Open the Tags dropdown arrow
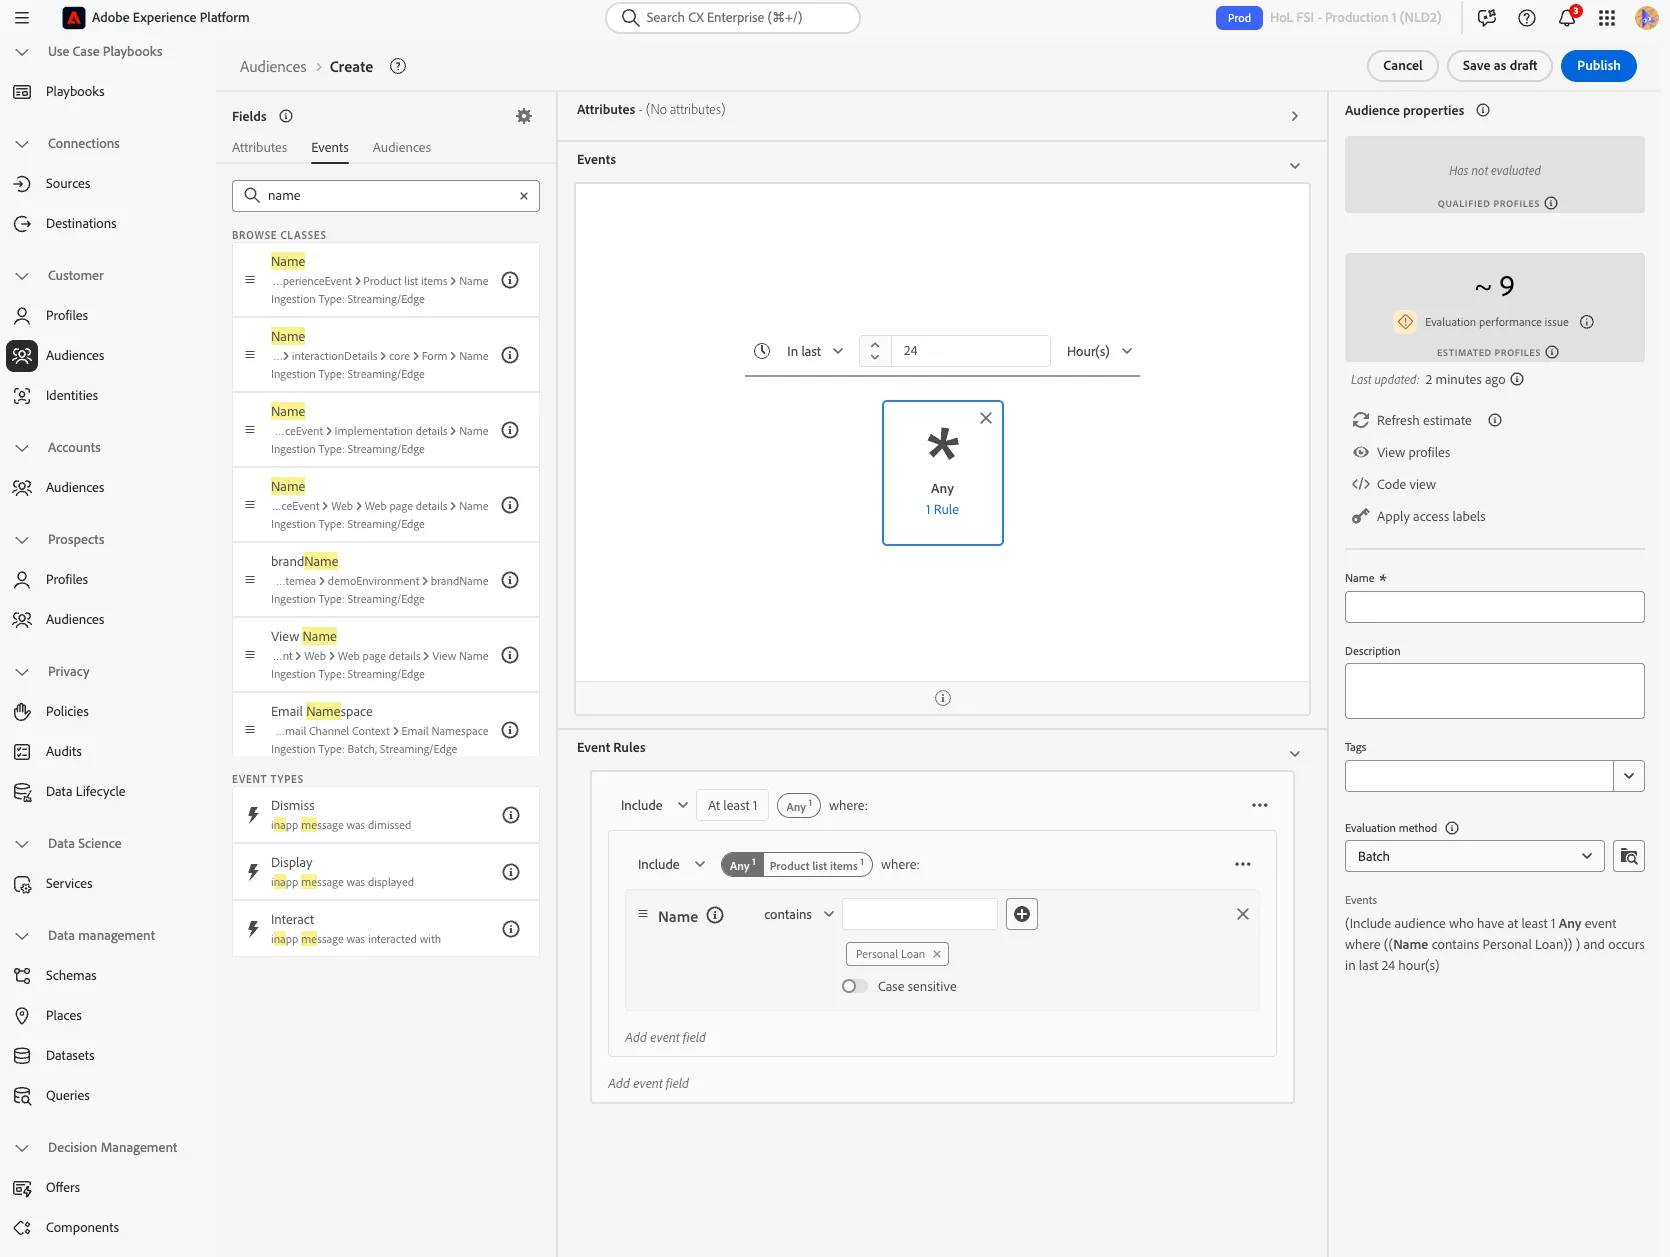Image resolution: width=1670 pixels, height=1257 pixels. click(1629, 776)
